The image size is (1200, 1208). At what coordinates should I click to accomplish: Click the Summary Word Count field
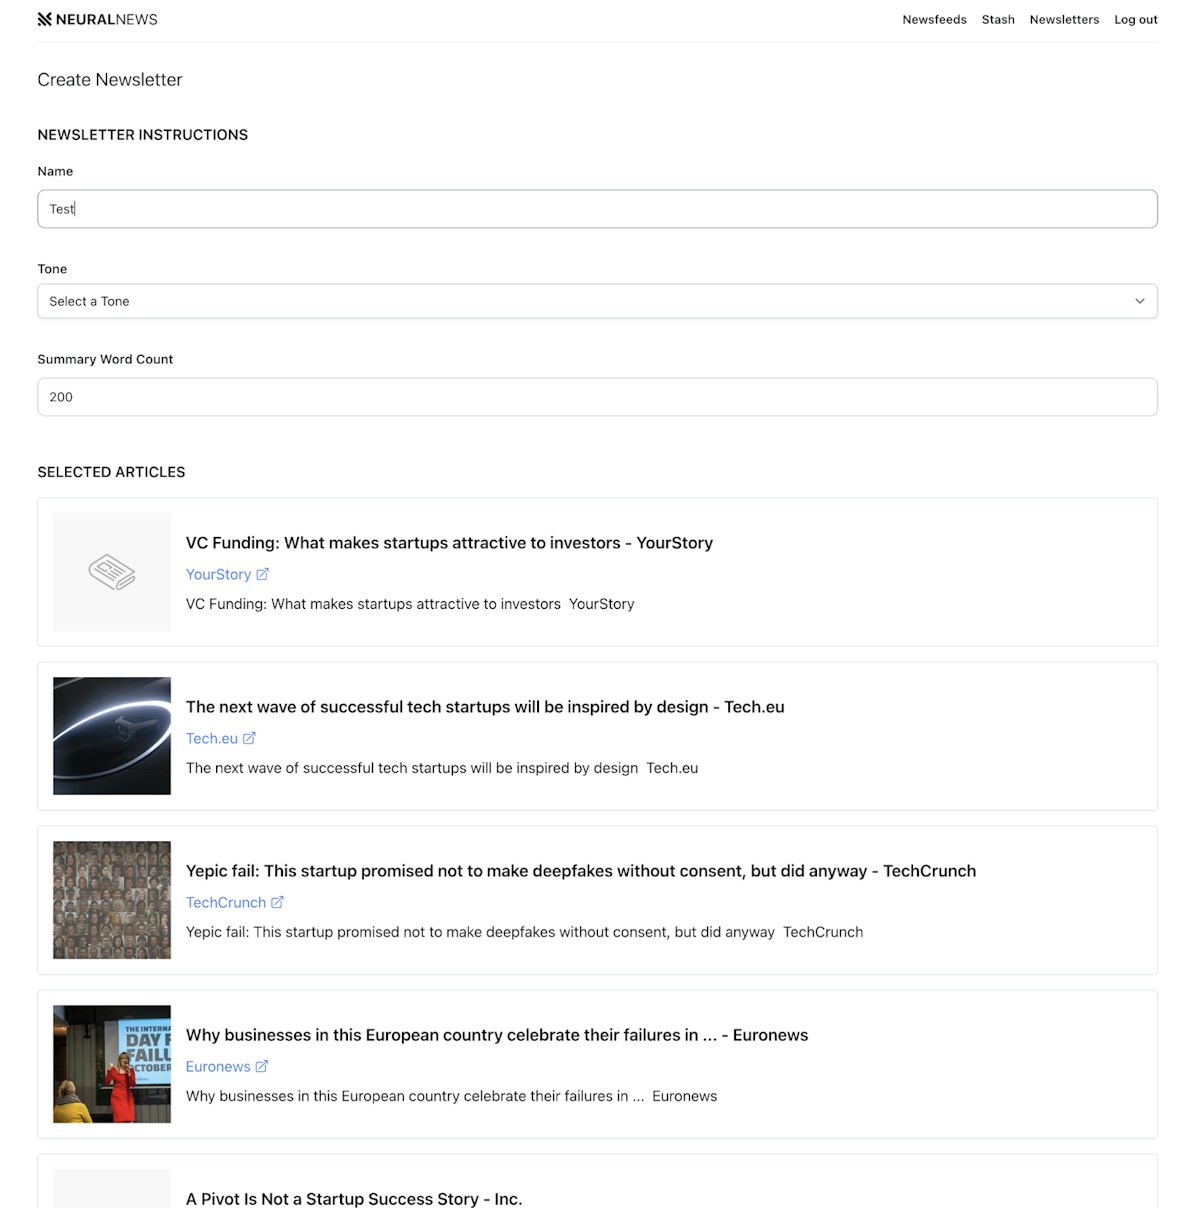(x=597, y=397)
